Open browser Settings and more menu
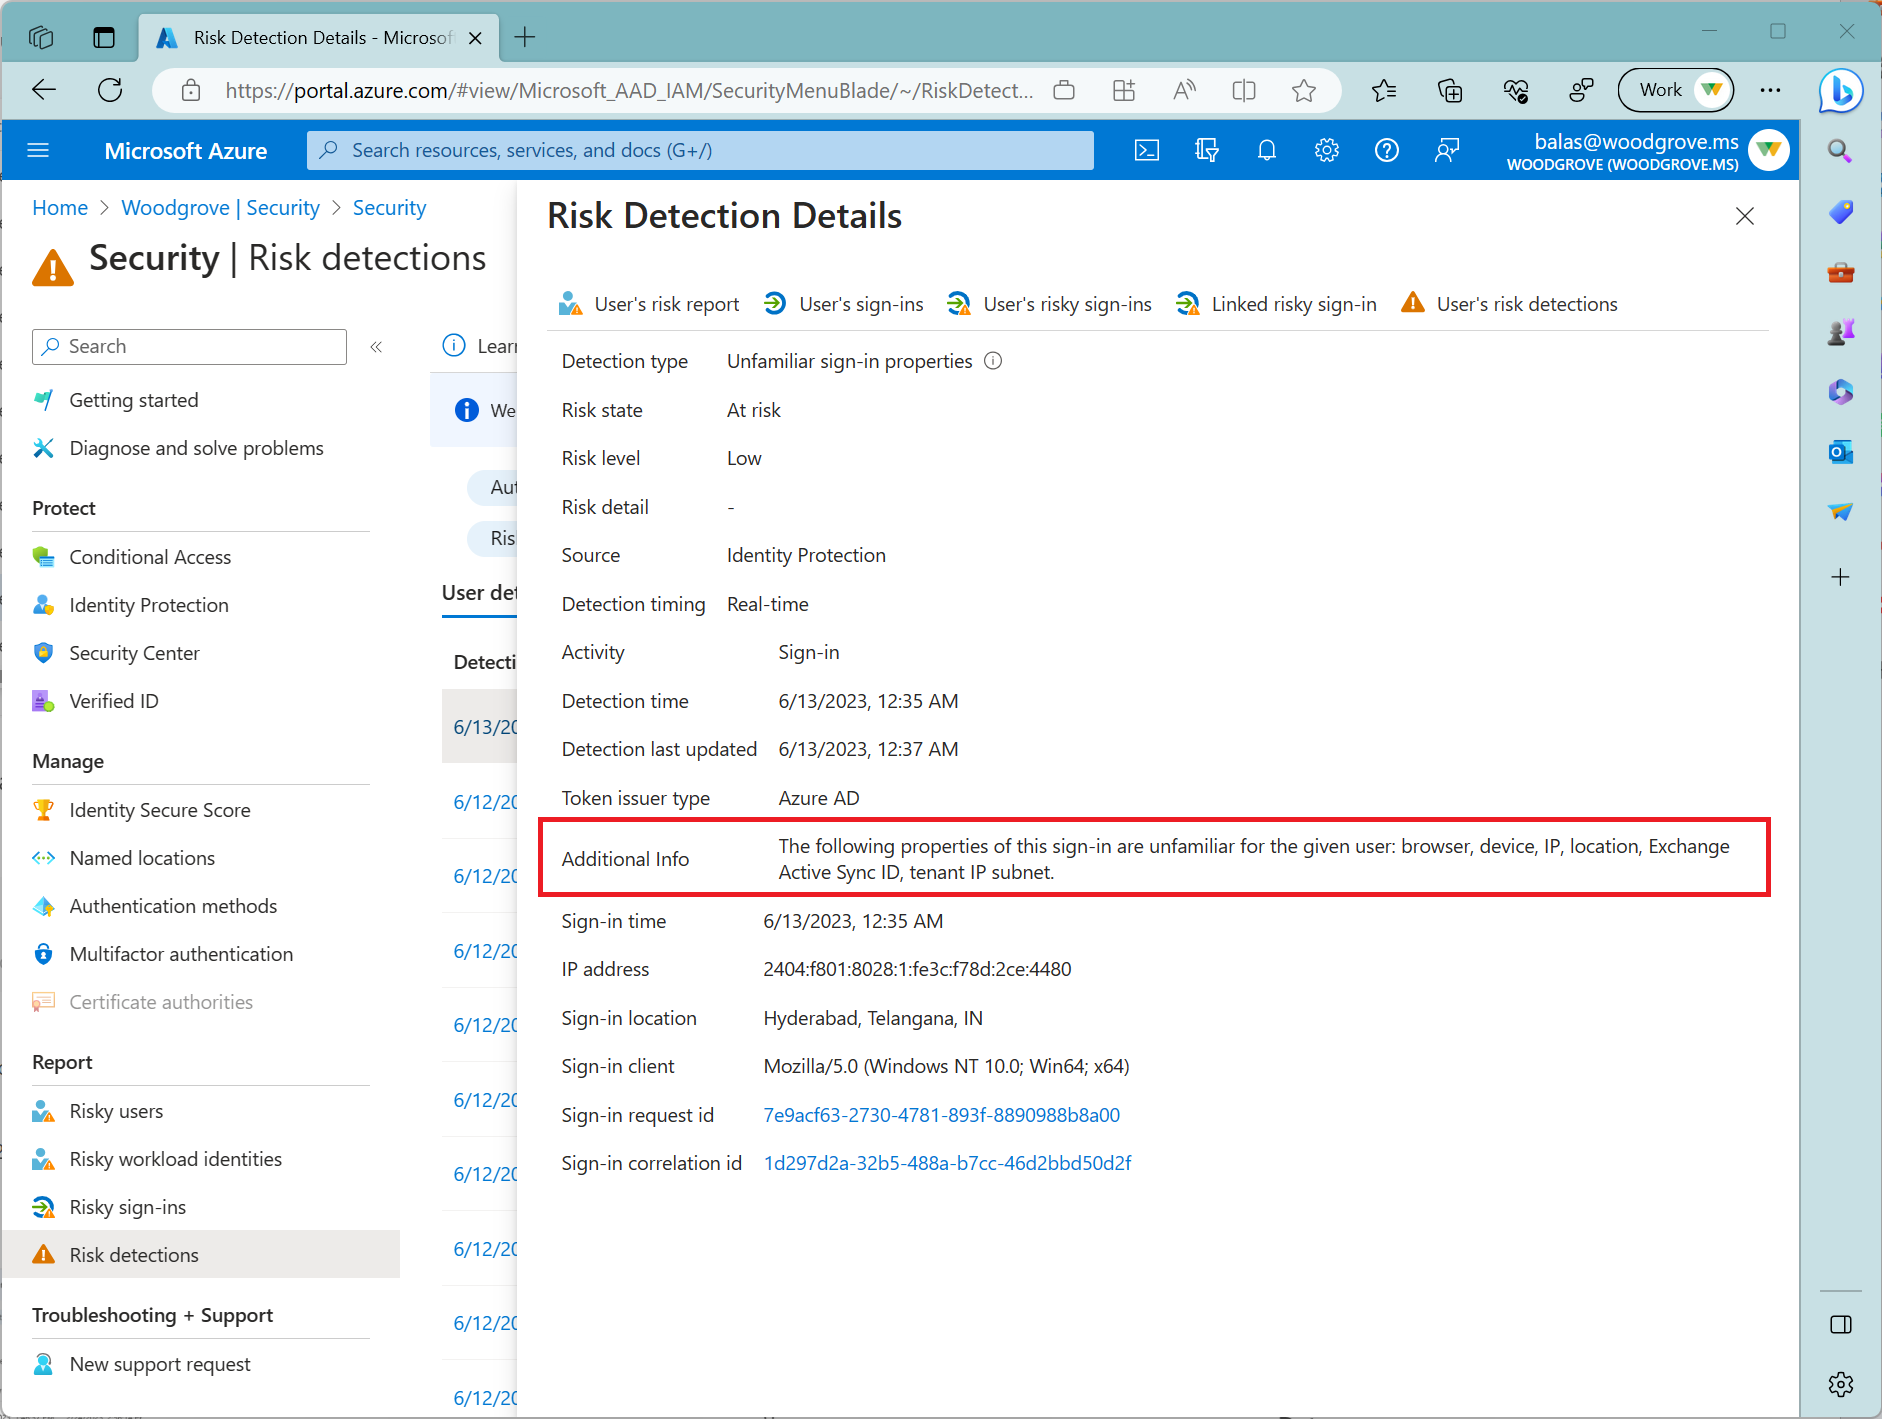Viewport: 1882px width, 1419px height. (x=1770, y=91)
